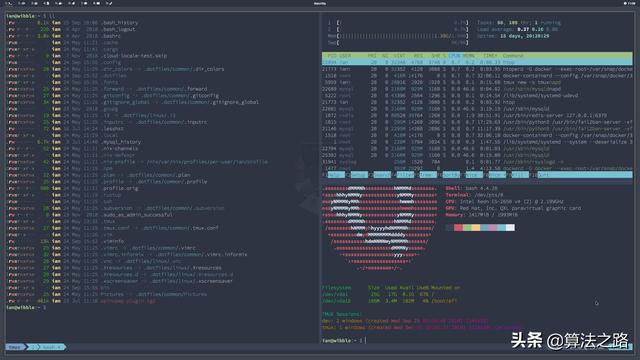The image size is (640, 360).
Task: Click the .mysql_history entry
Action: click(121, 142)
